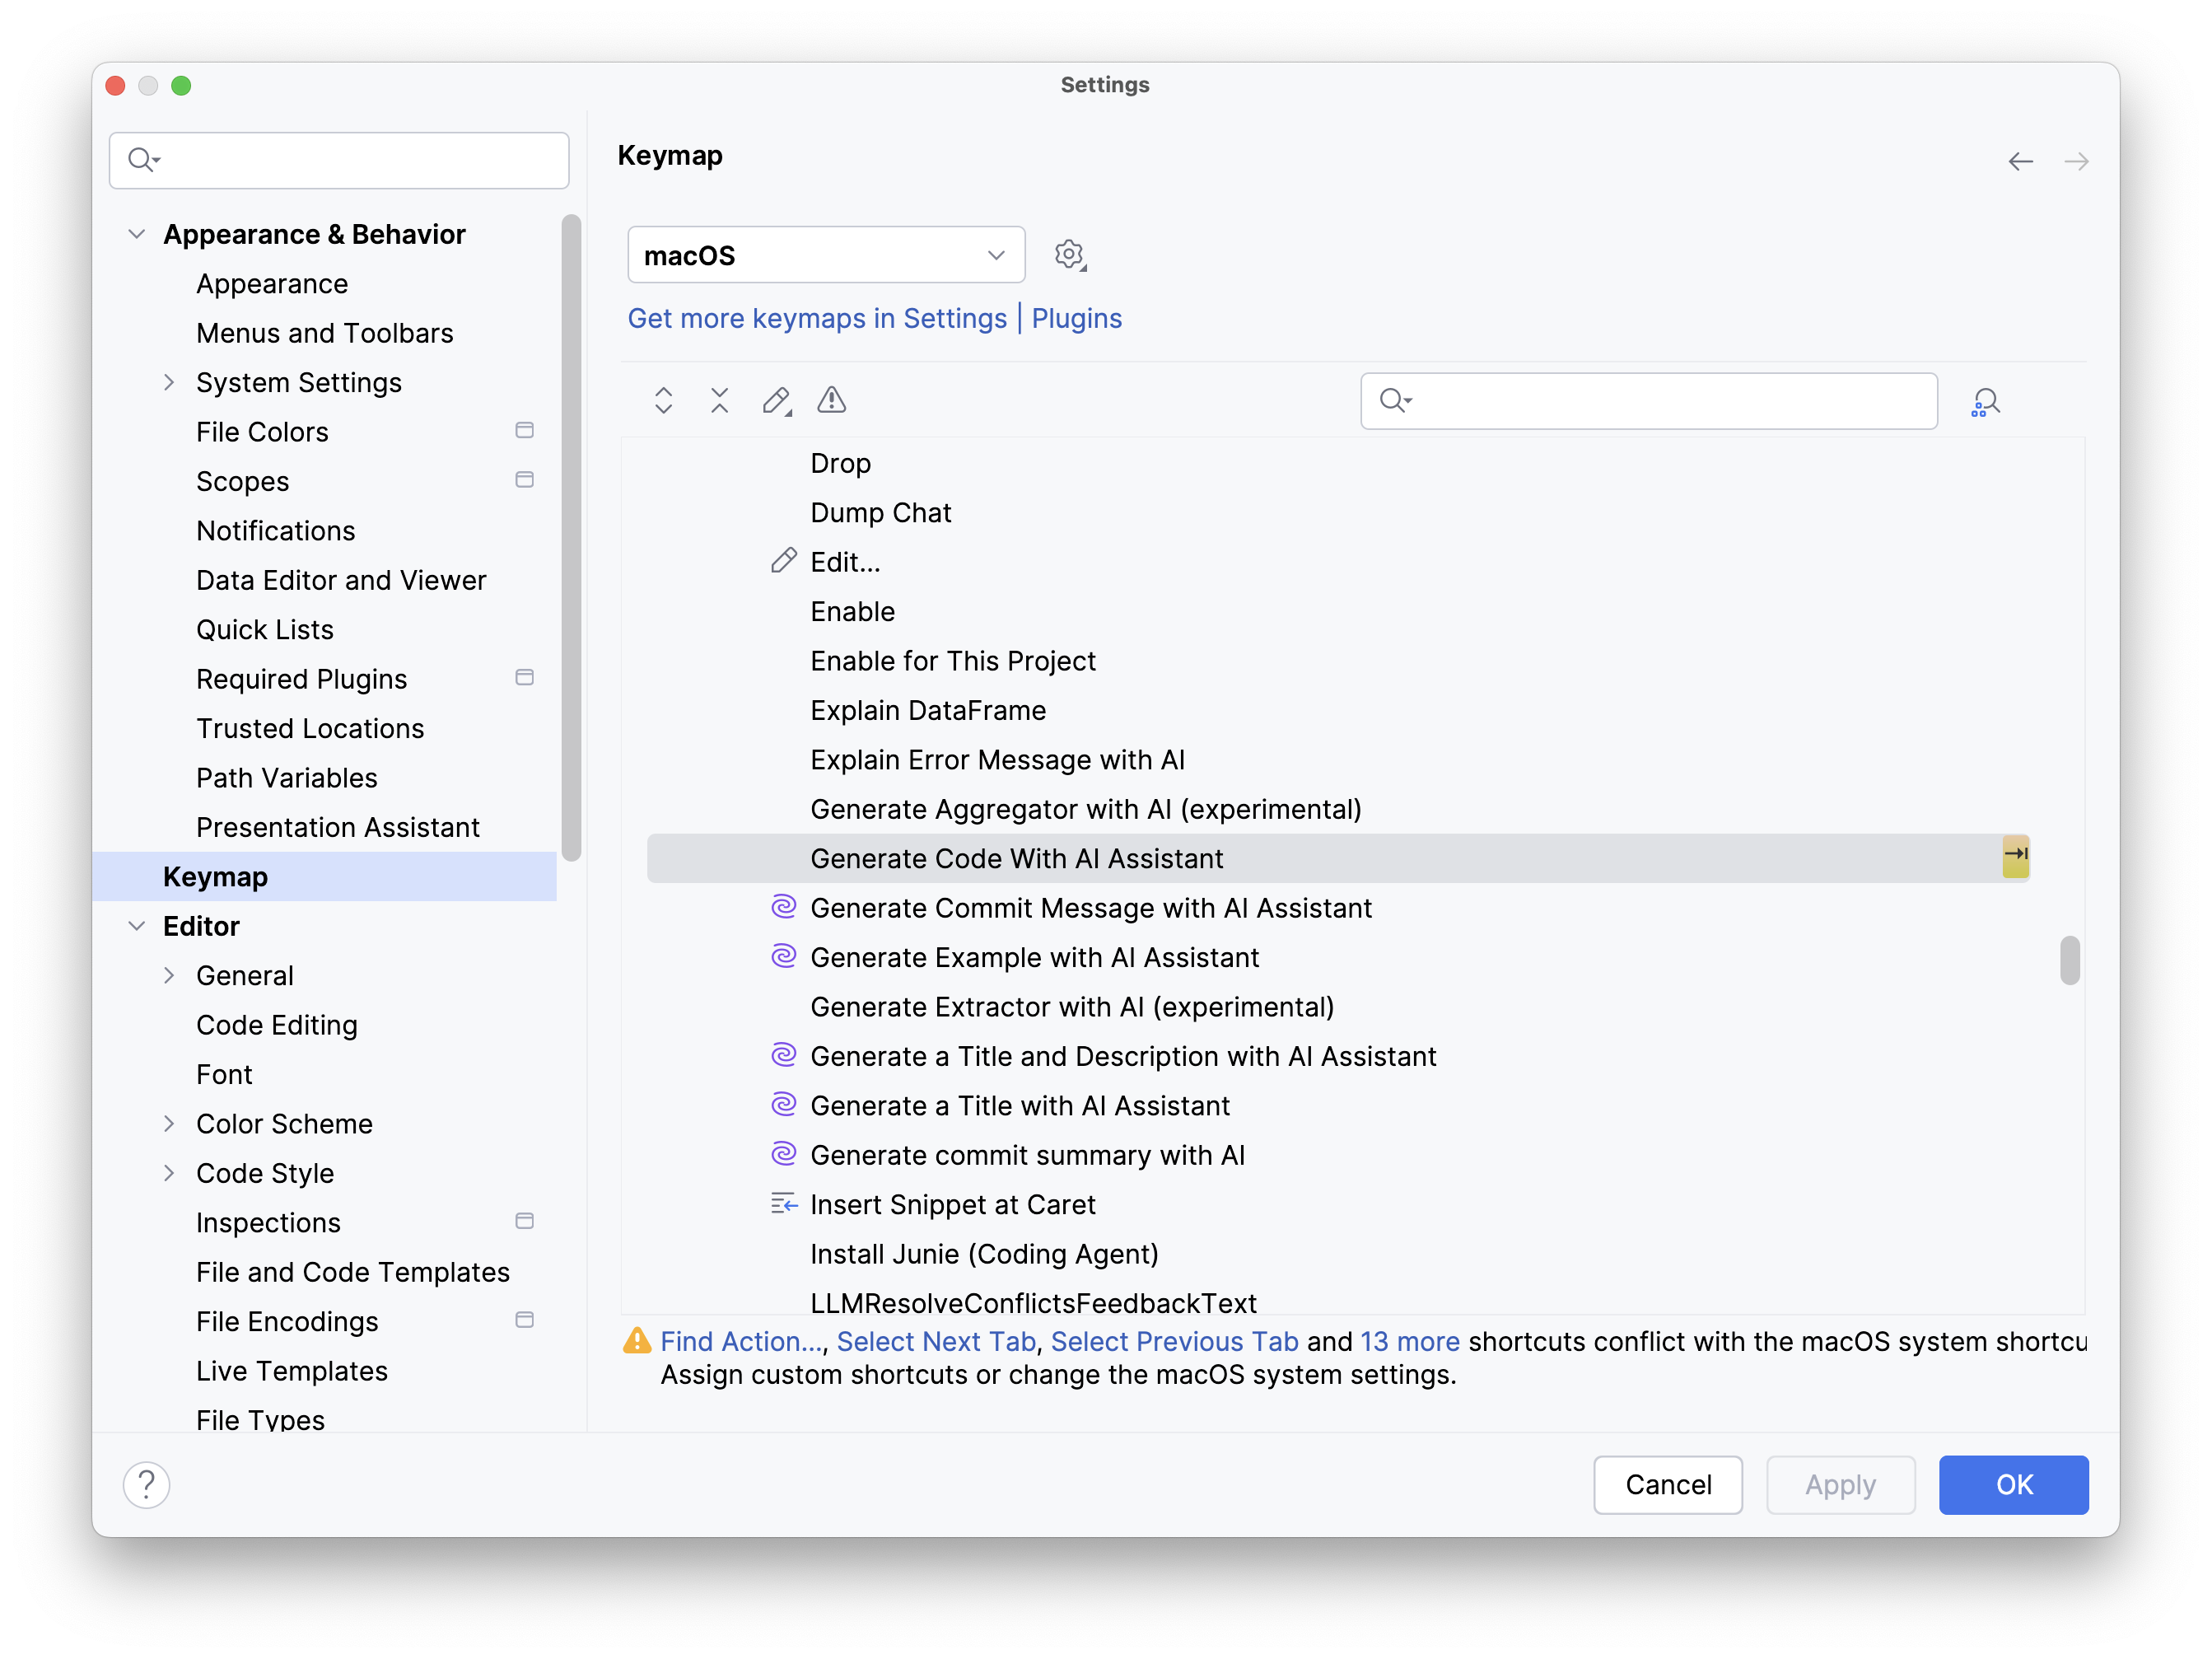The height and width of the screenshot is (1659, 2212).
Task: Select Generate Aggregator with AI (experimental)
Action: pyautogui.click(x=1086, y=809)
